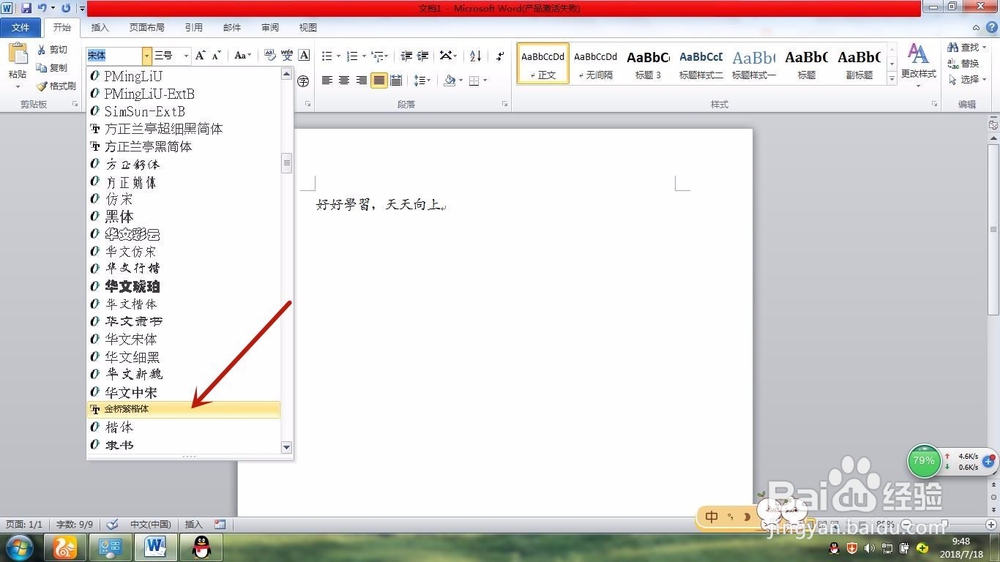
Task: Select the 华文琥珀 font in the list
Action: (184, 286)
